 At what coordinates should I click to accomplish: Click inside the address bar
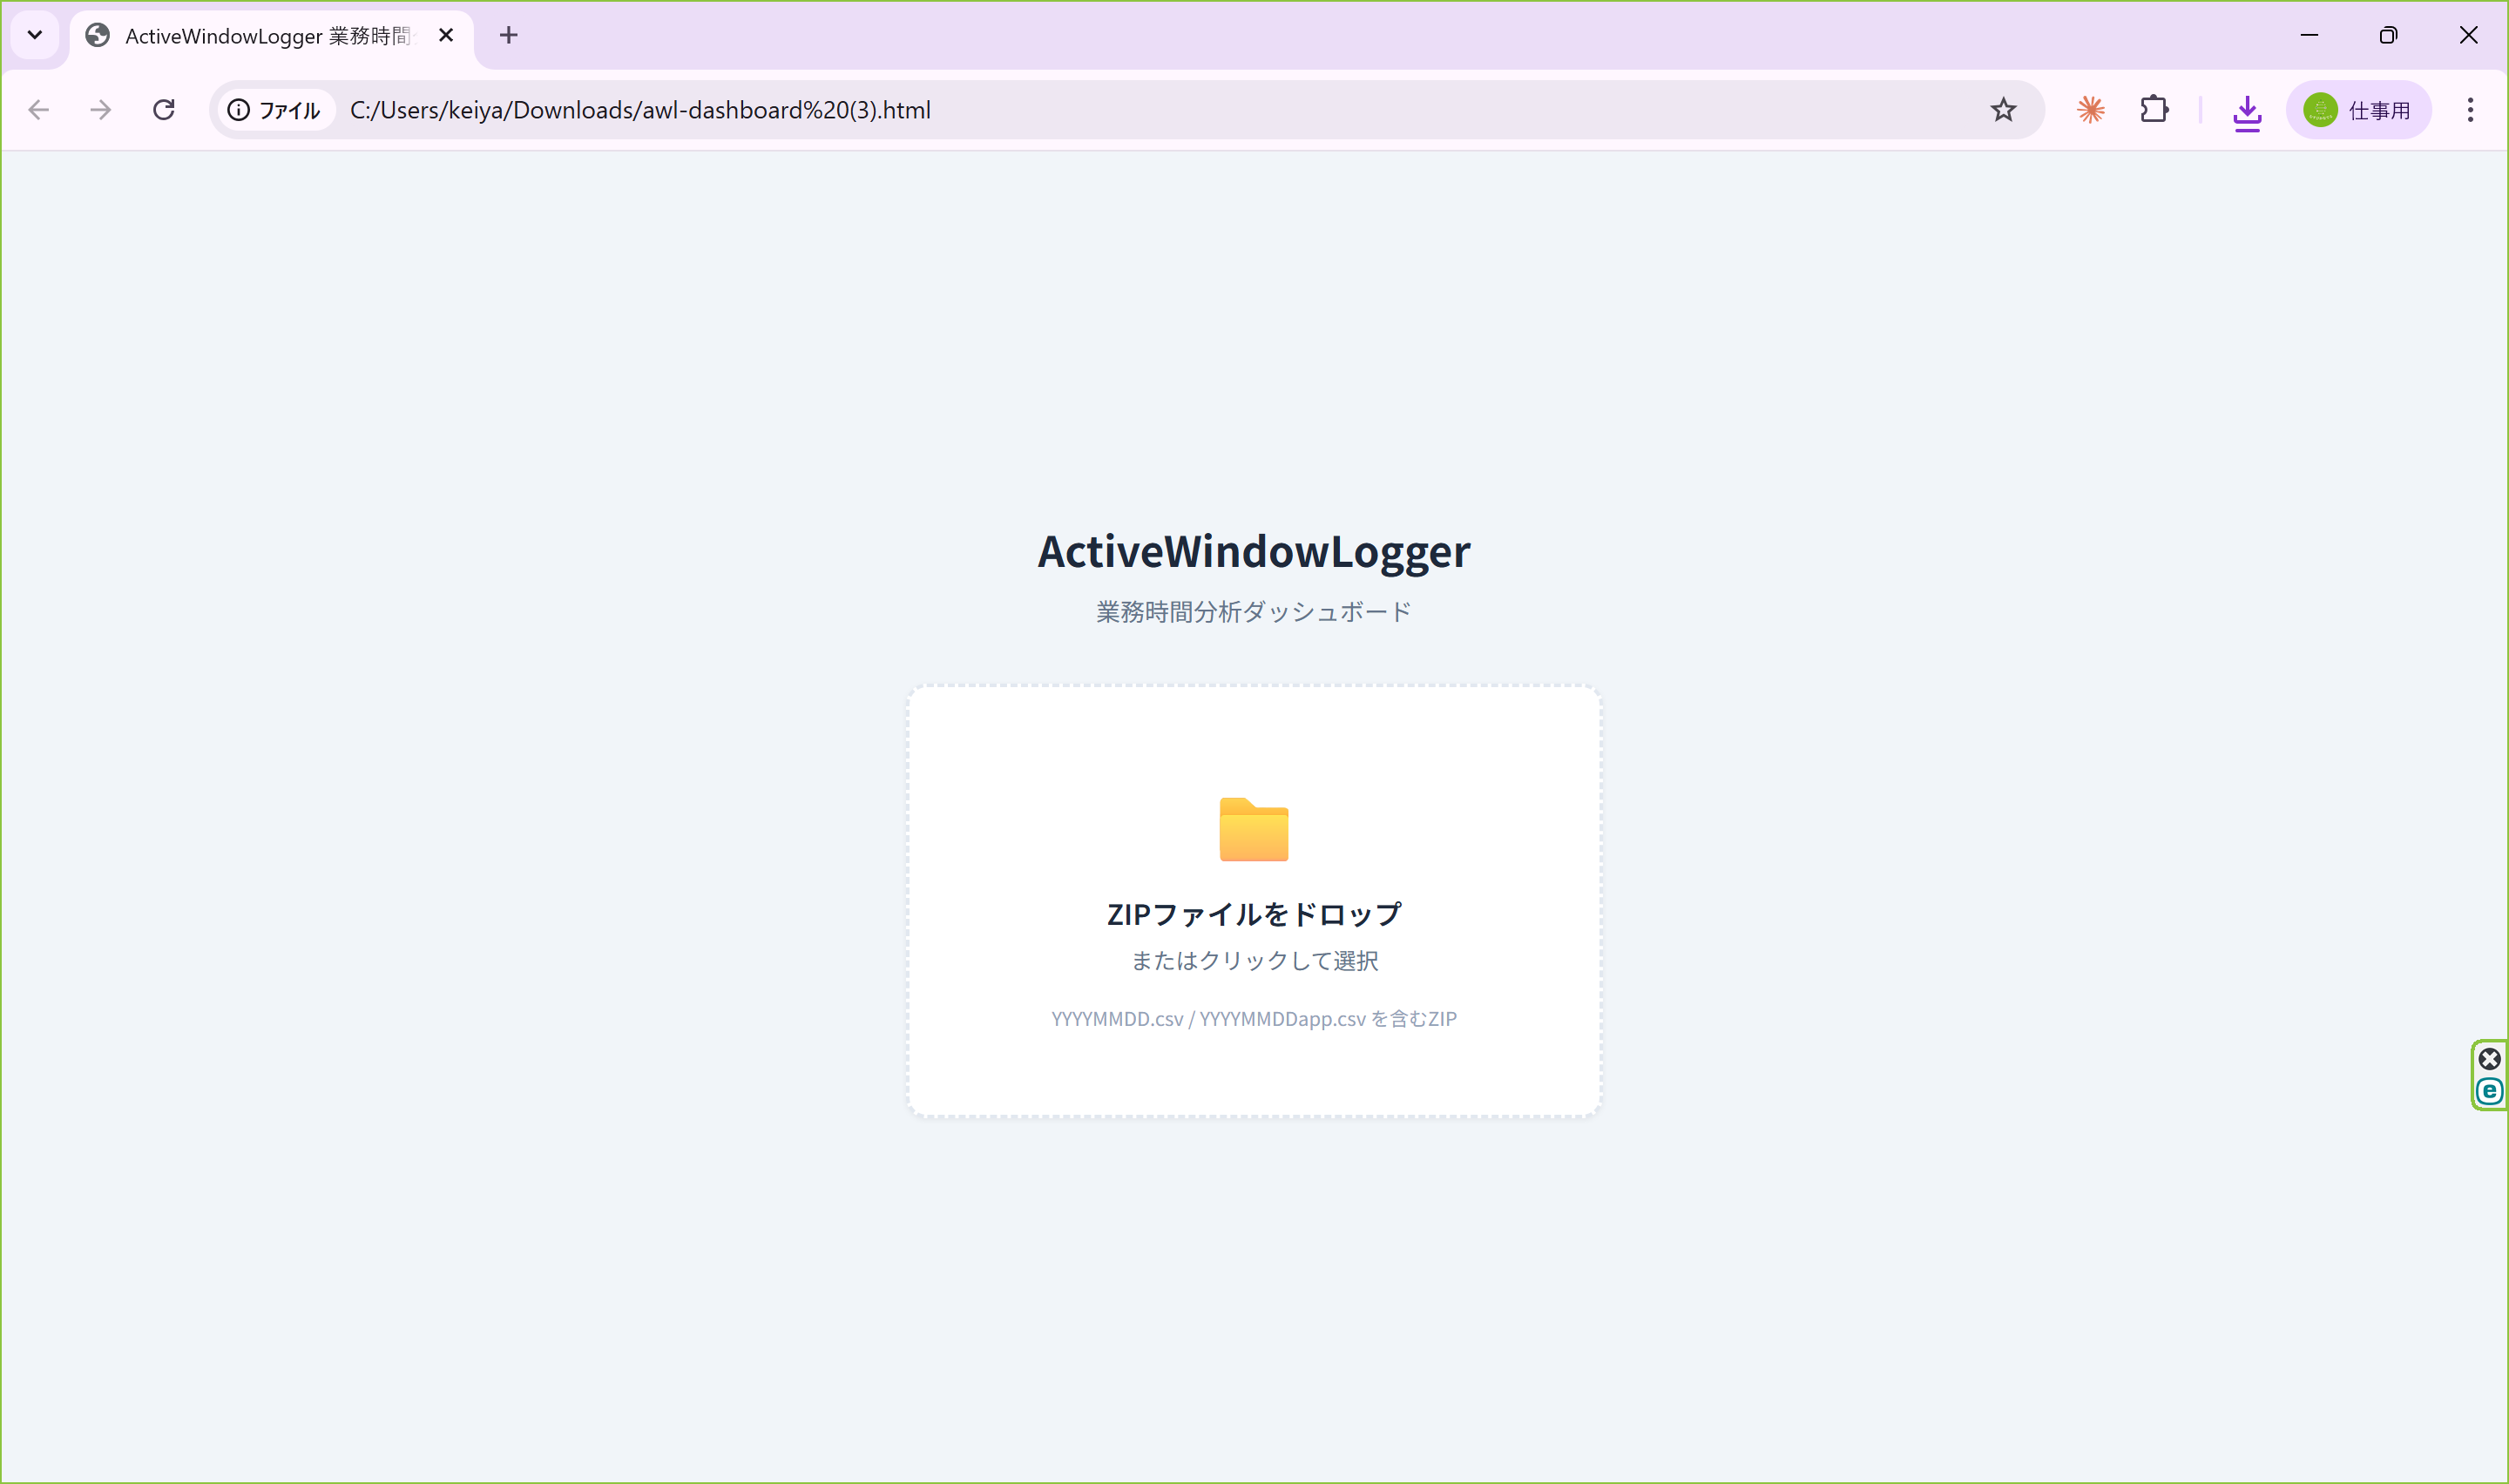pyautogui.click(x=1100, y=110)
